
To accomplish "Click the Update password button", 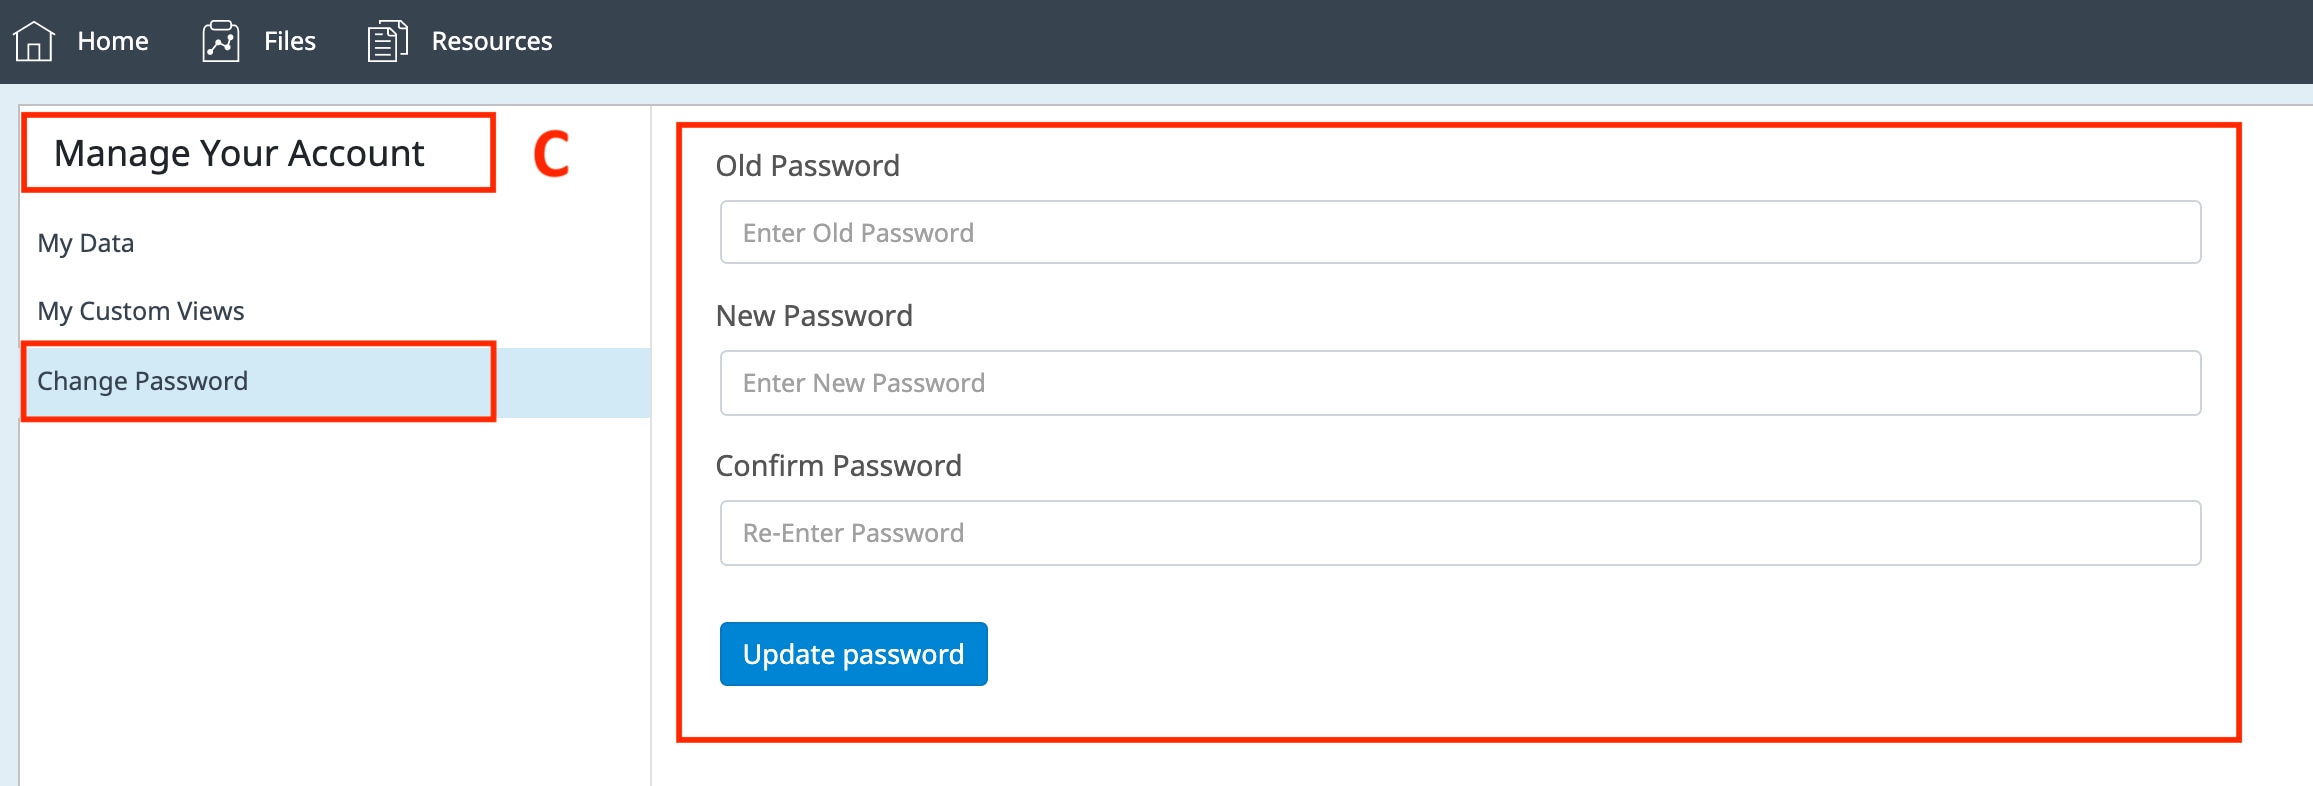I will 853,654.
